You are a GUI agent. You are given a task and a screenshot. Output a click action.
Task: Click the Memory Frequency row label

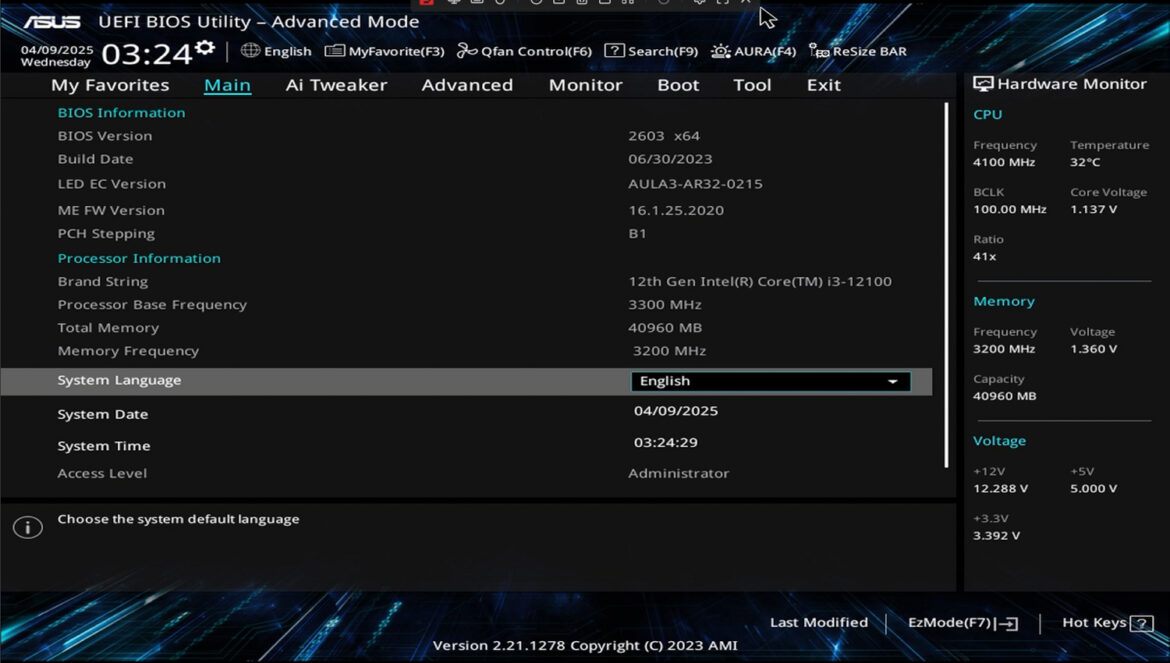point(128,351)
